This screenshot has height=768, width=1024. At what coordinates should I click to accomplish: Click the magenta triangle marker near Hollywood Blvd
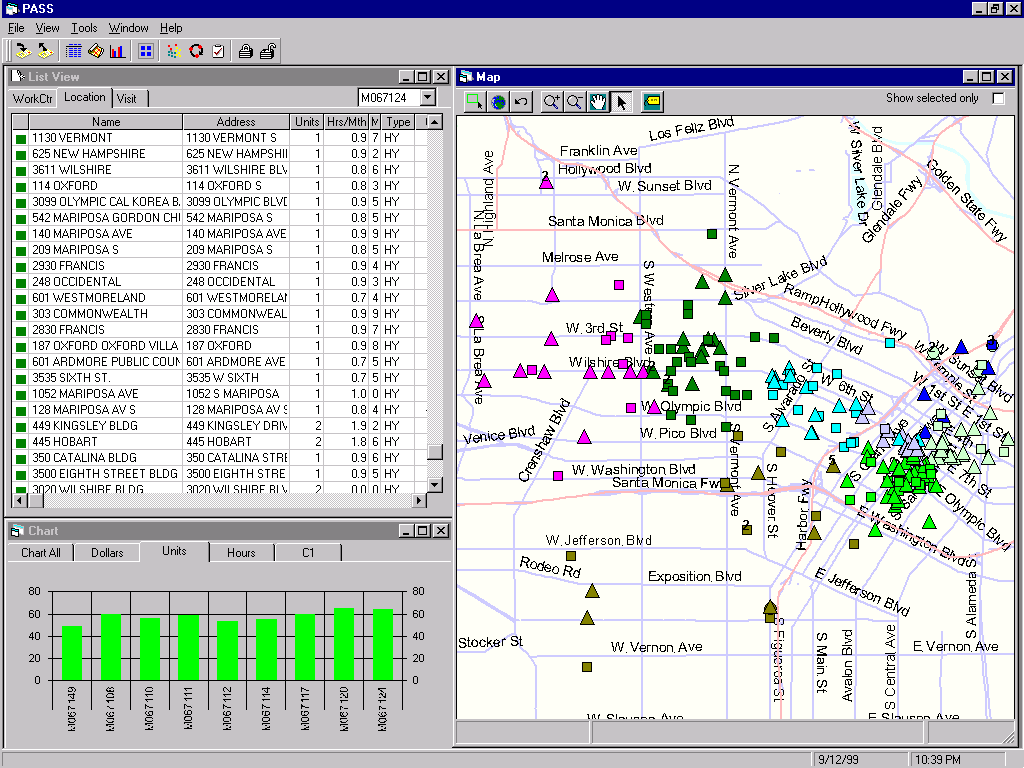[x=547, y=182]
